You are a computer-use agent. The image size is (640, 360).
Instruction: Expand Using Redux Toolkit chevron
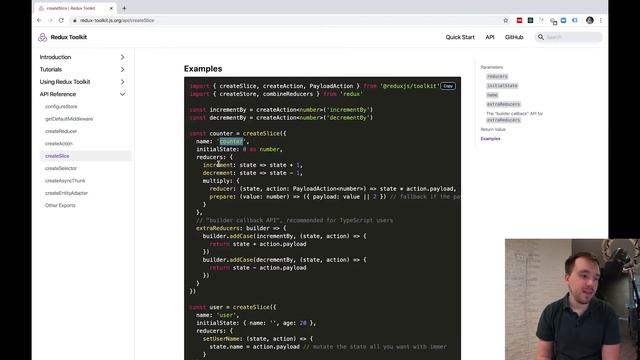click(x=122, y=82)
